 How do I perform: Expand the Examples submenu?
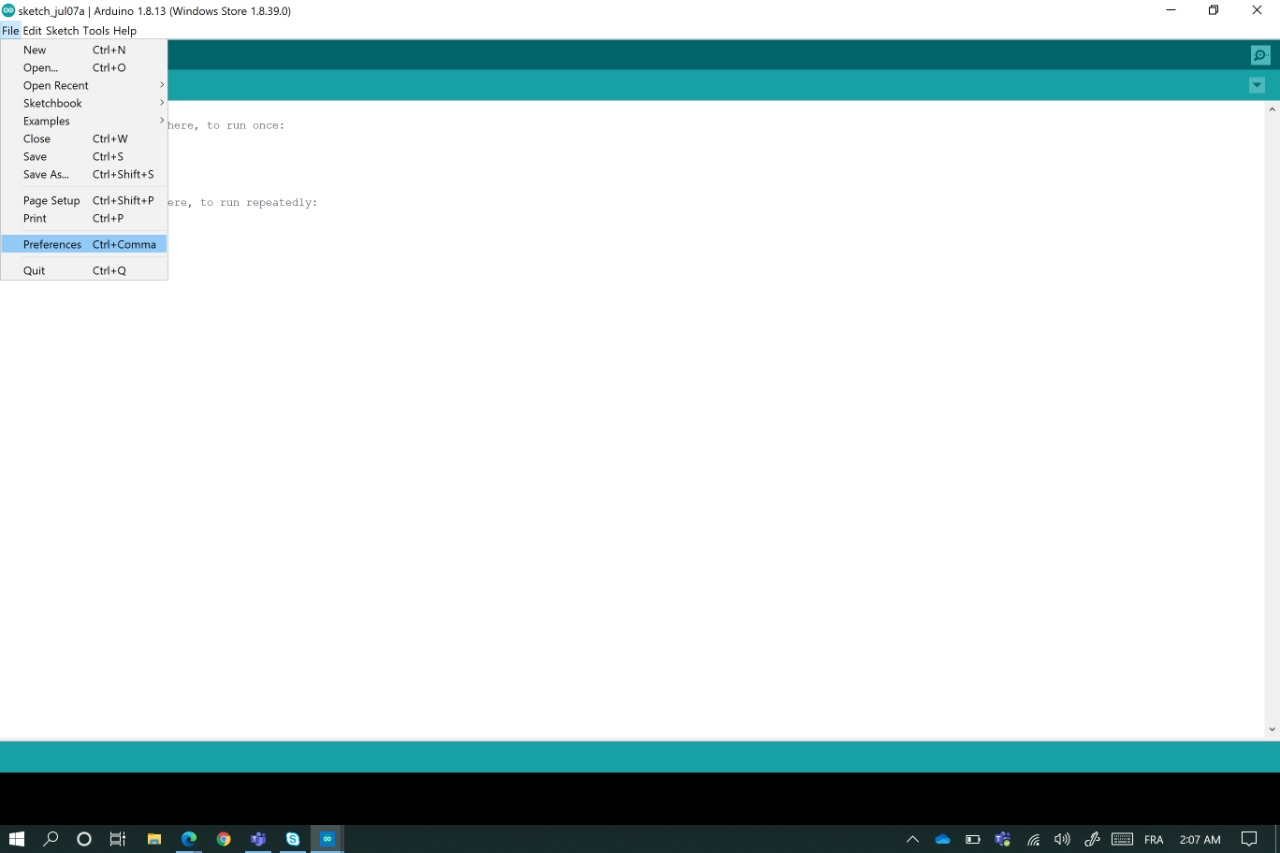(x=84, y=122)
